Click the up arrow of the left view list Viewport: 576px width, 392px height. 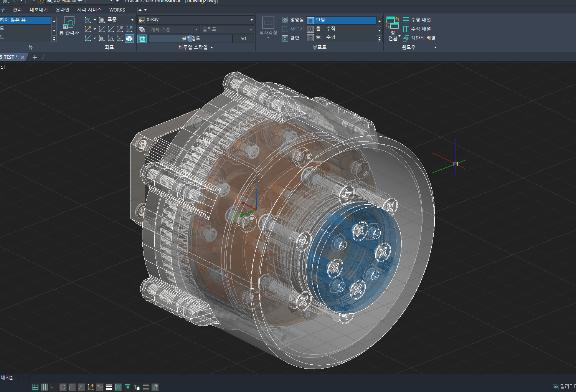pos(54,21)
